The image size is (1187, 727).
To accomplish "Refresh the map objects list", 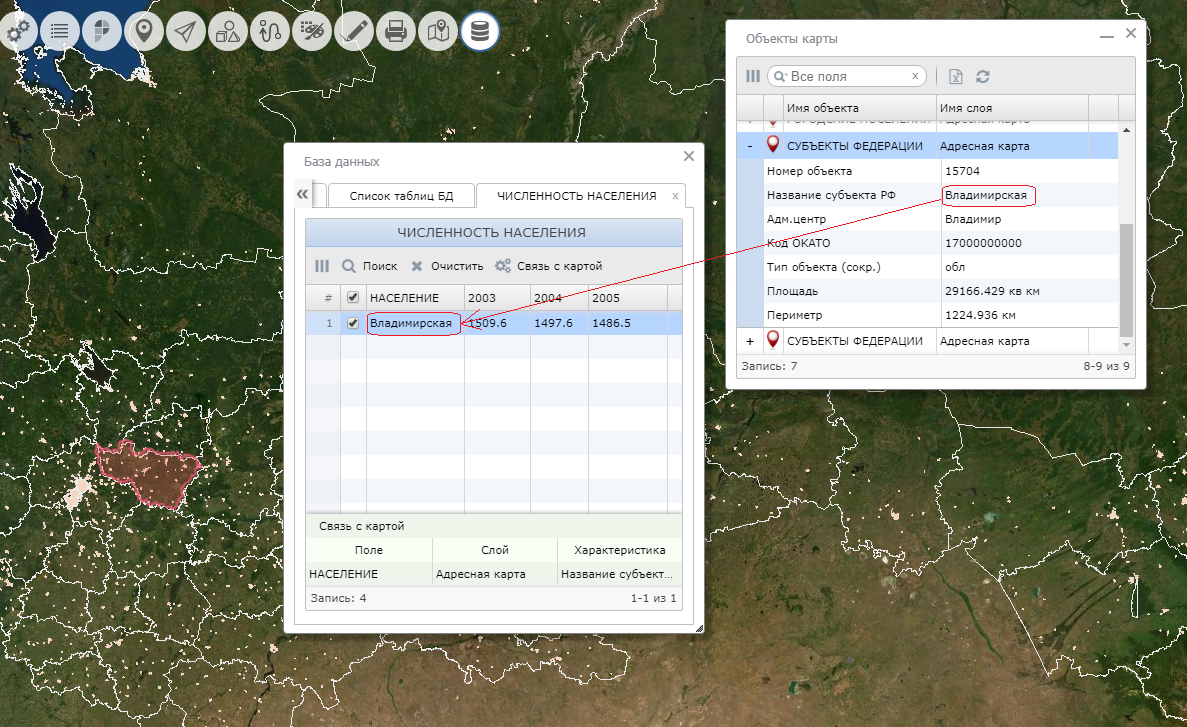I will pos(983,77).
